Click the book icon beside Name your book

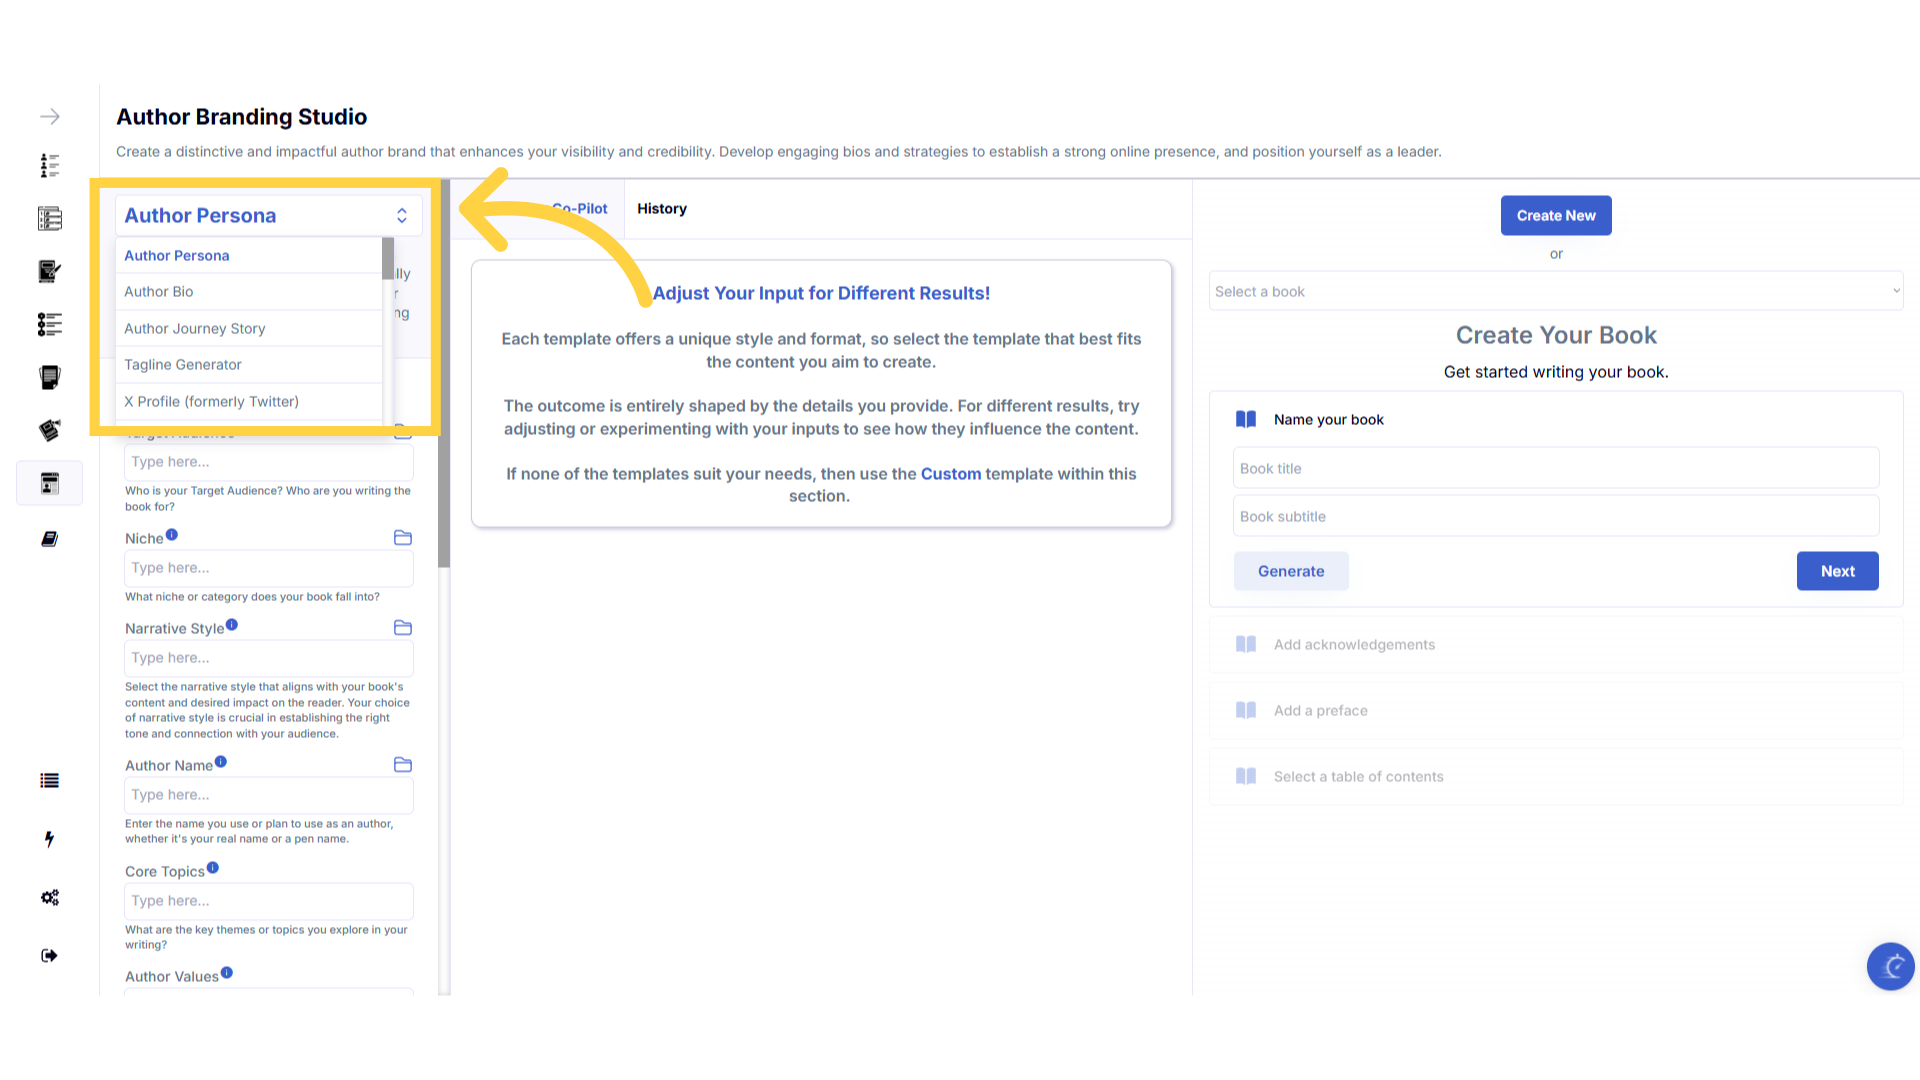pos(1246,419)
